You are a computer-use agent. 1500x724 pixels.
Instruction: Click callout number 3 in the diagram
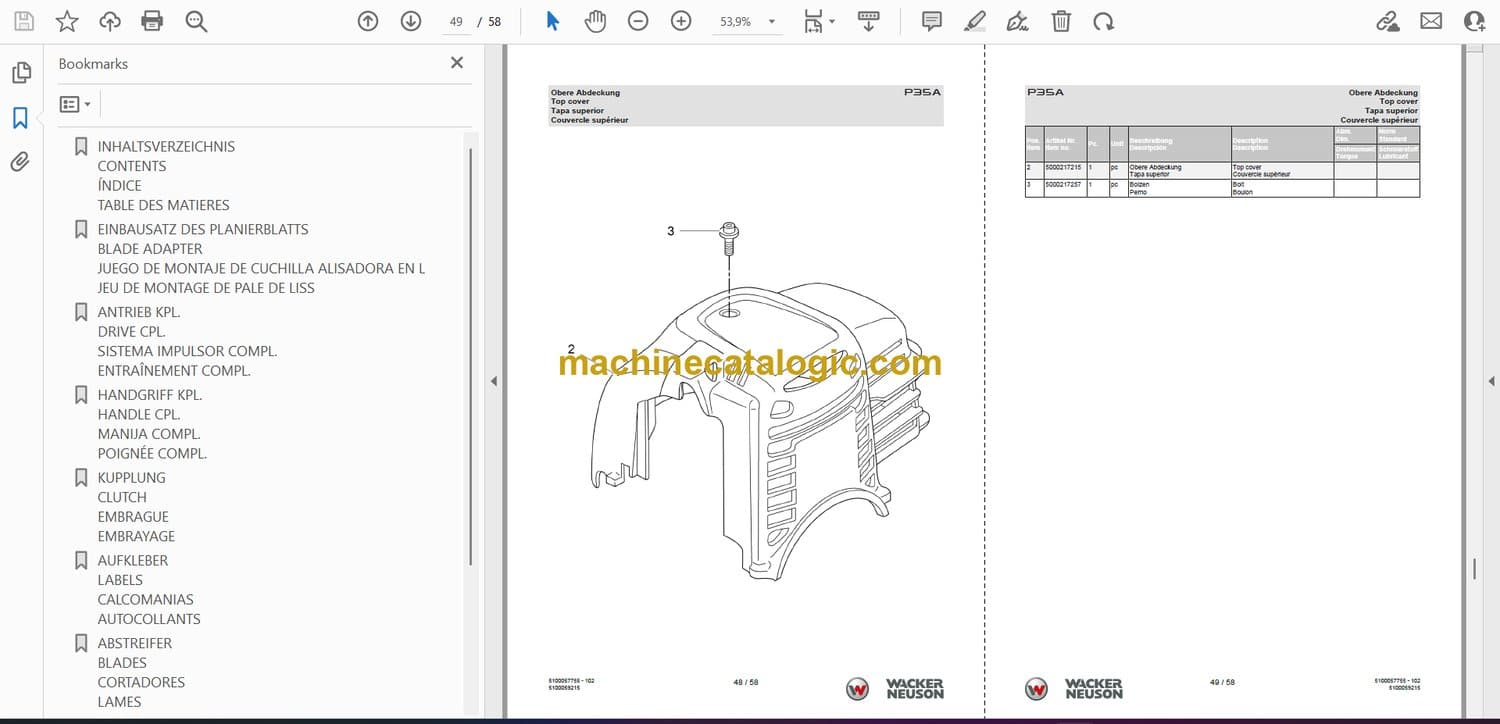tap(671, 231)
